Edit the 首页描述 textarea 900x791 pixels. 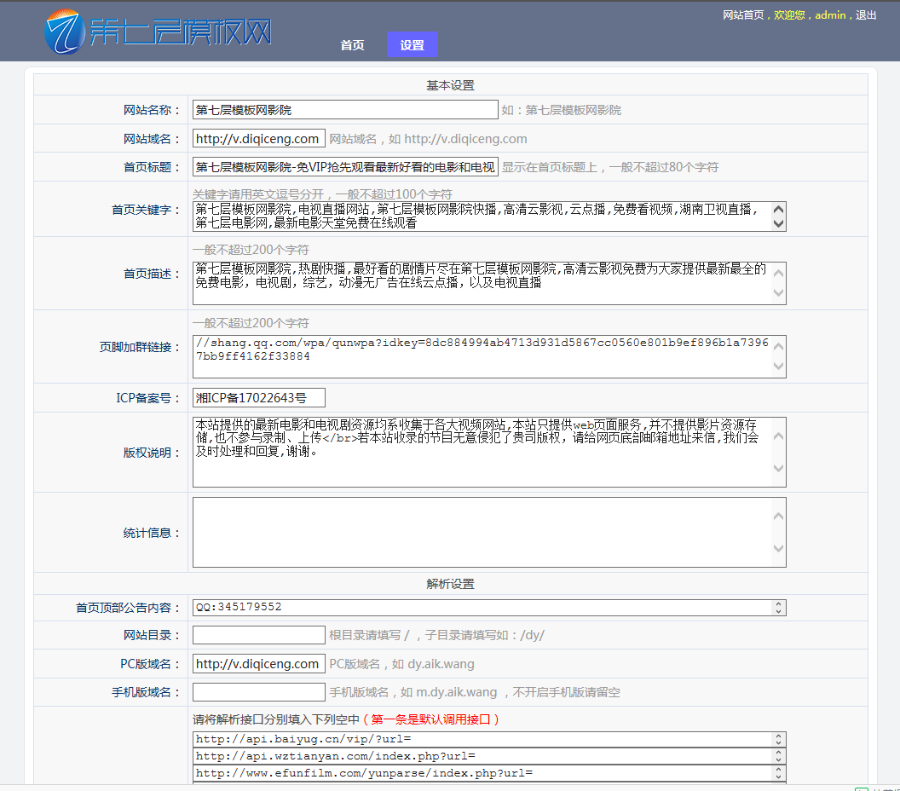[x=489, y=283]
